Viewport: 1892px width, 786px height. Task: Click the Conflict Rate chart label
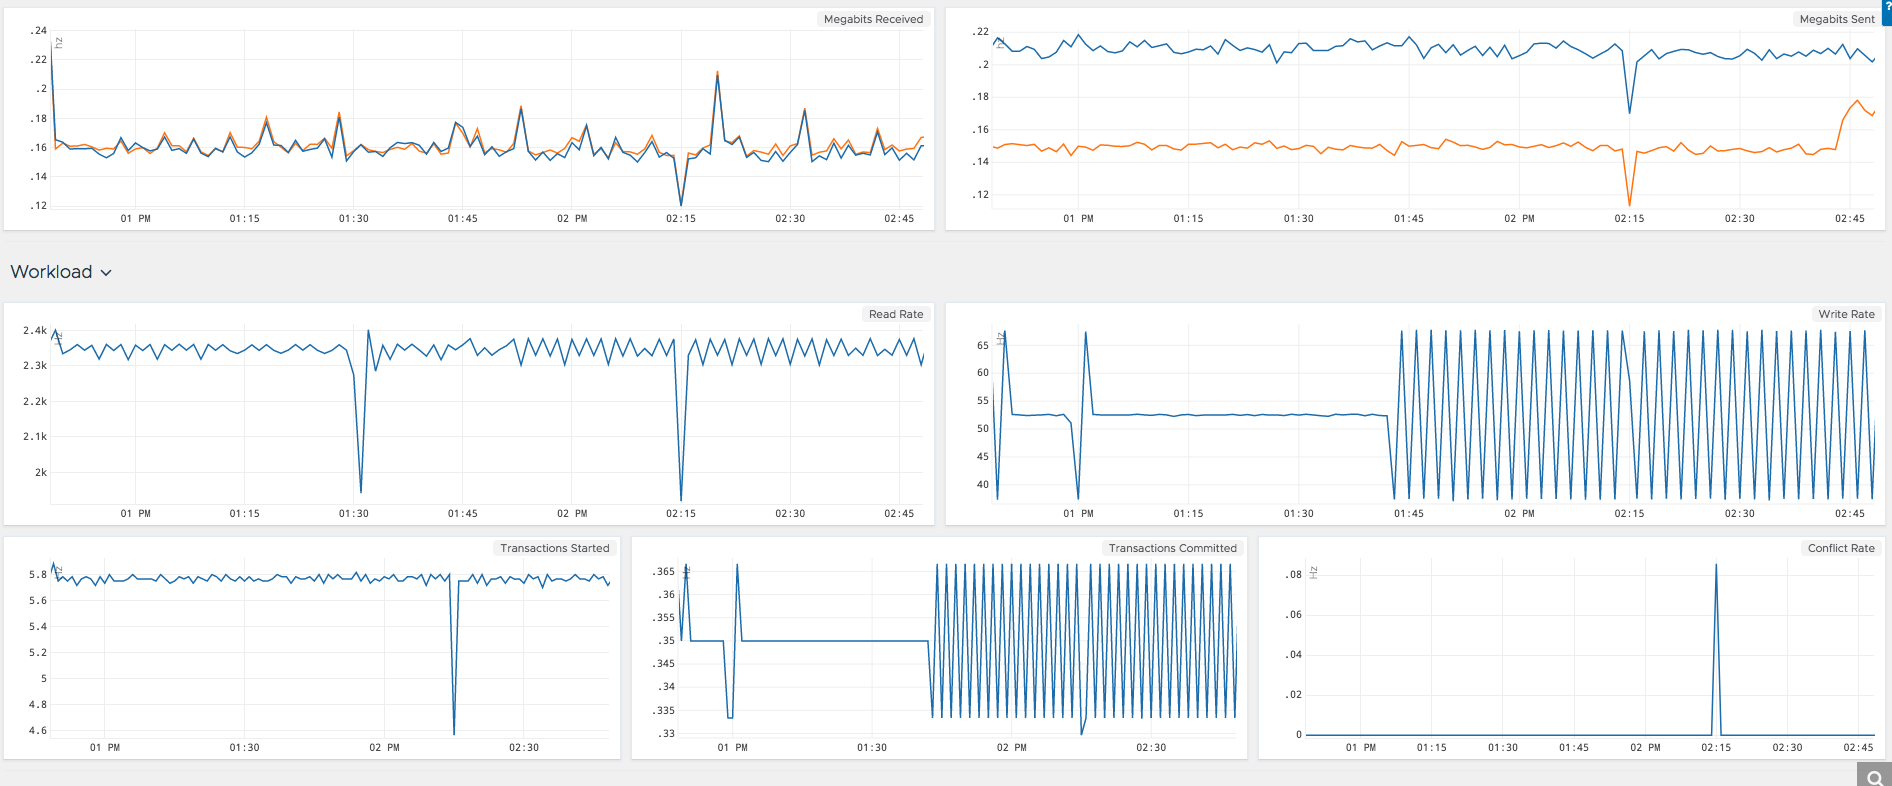tap(1840, 548)
